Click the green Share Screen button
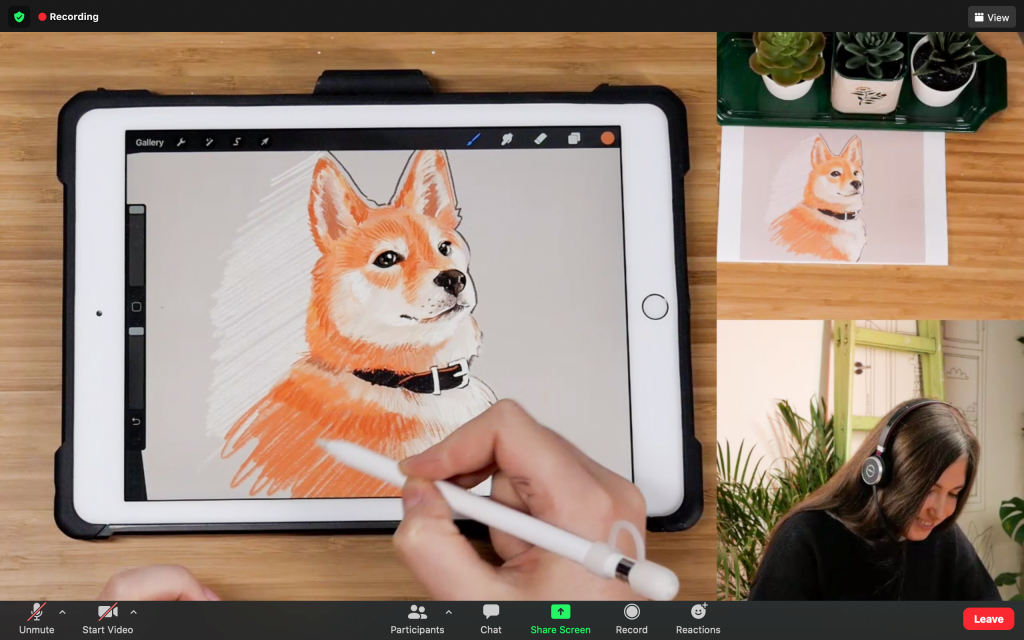The height and width of the screenshot is (640, 1024). pos(560,618)
